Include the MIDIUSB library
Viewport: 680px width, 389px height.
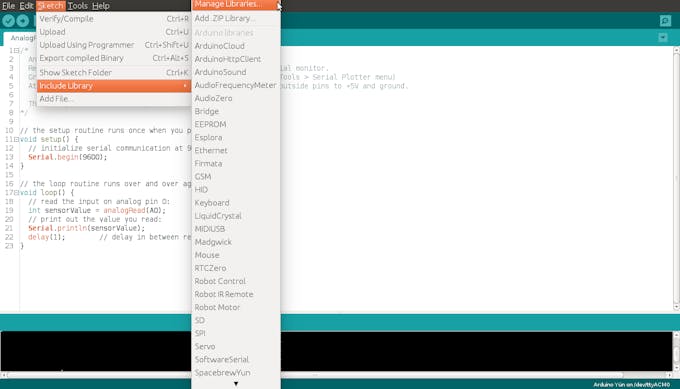point(236,229)
